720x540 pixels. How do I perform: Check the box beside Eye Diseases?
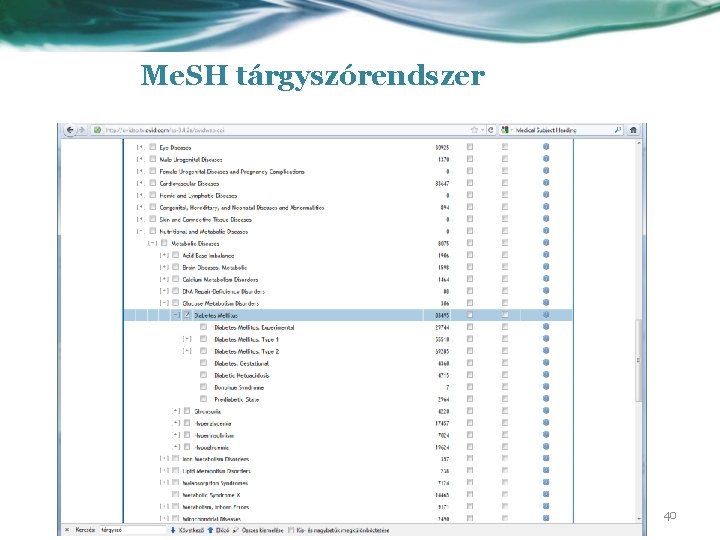tap(152, 147)
